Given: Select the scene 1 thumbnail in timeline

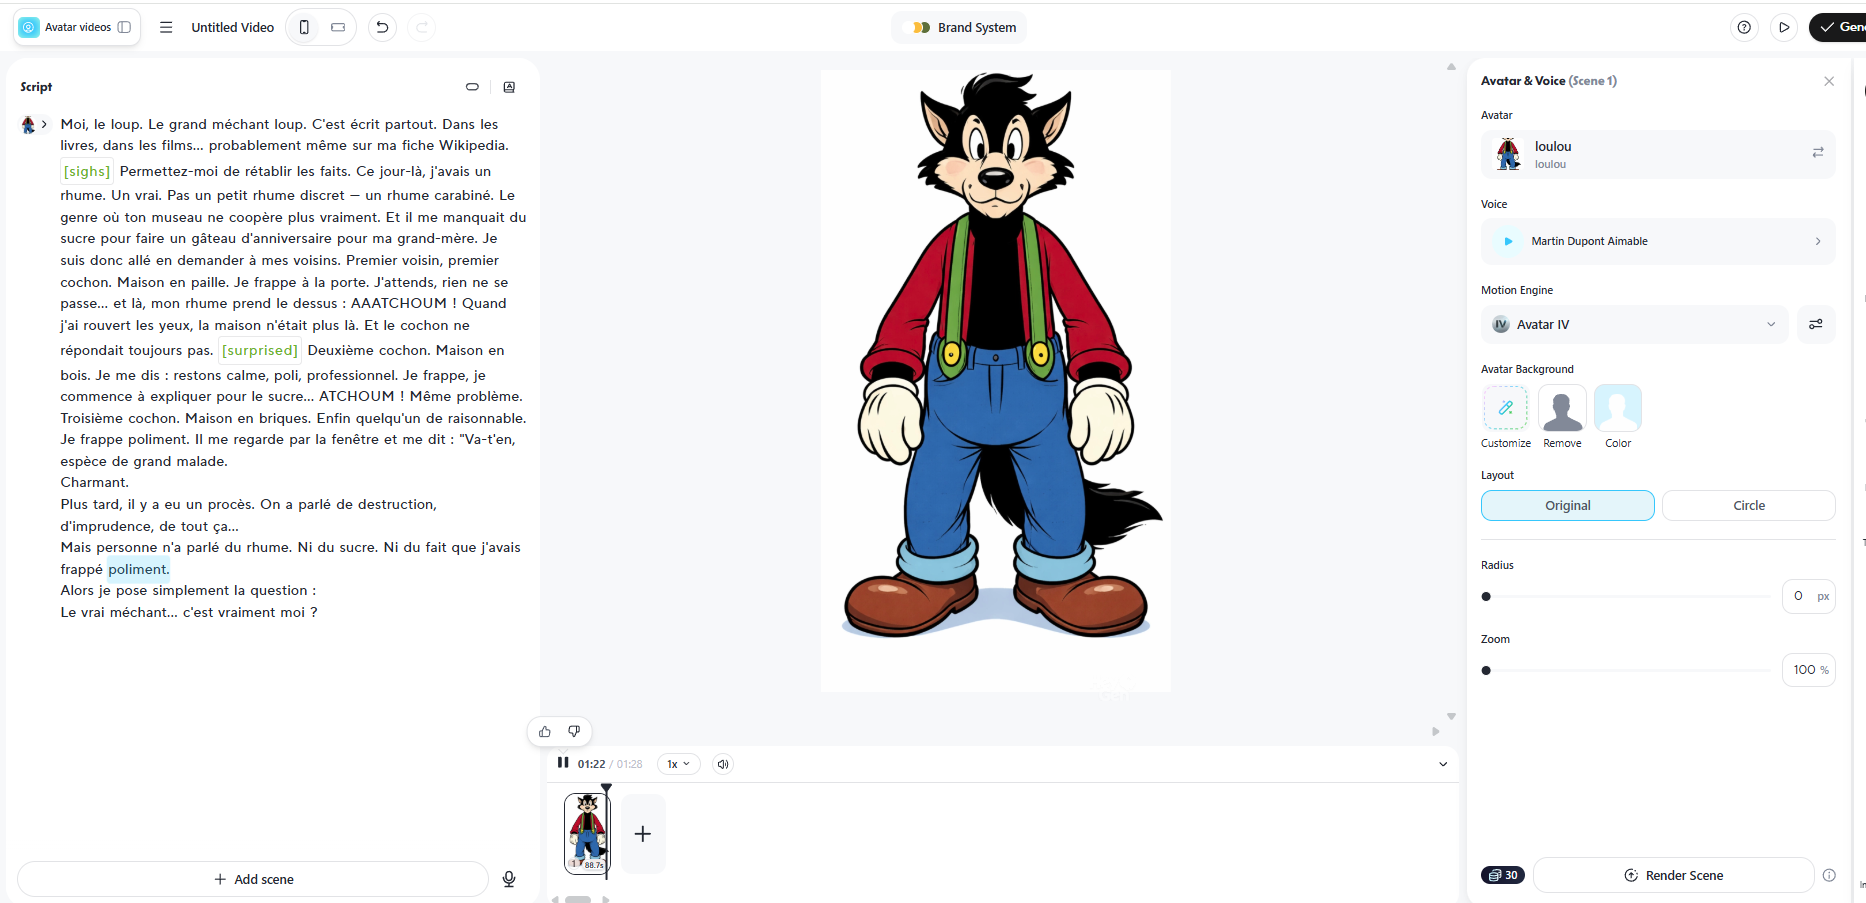Looking at the screenshot, I should point(587,833).
